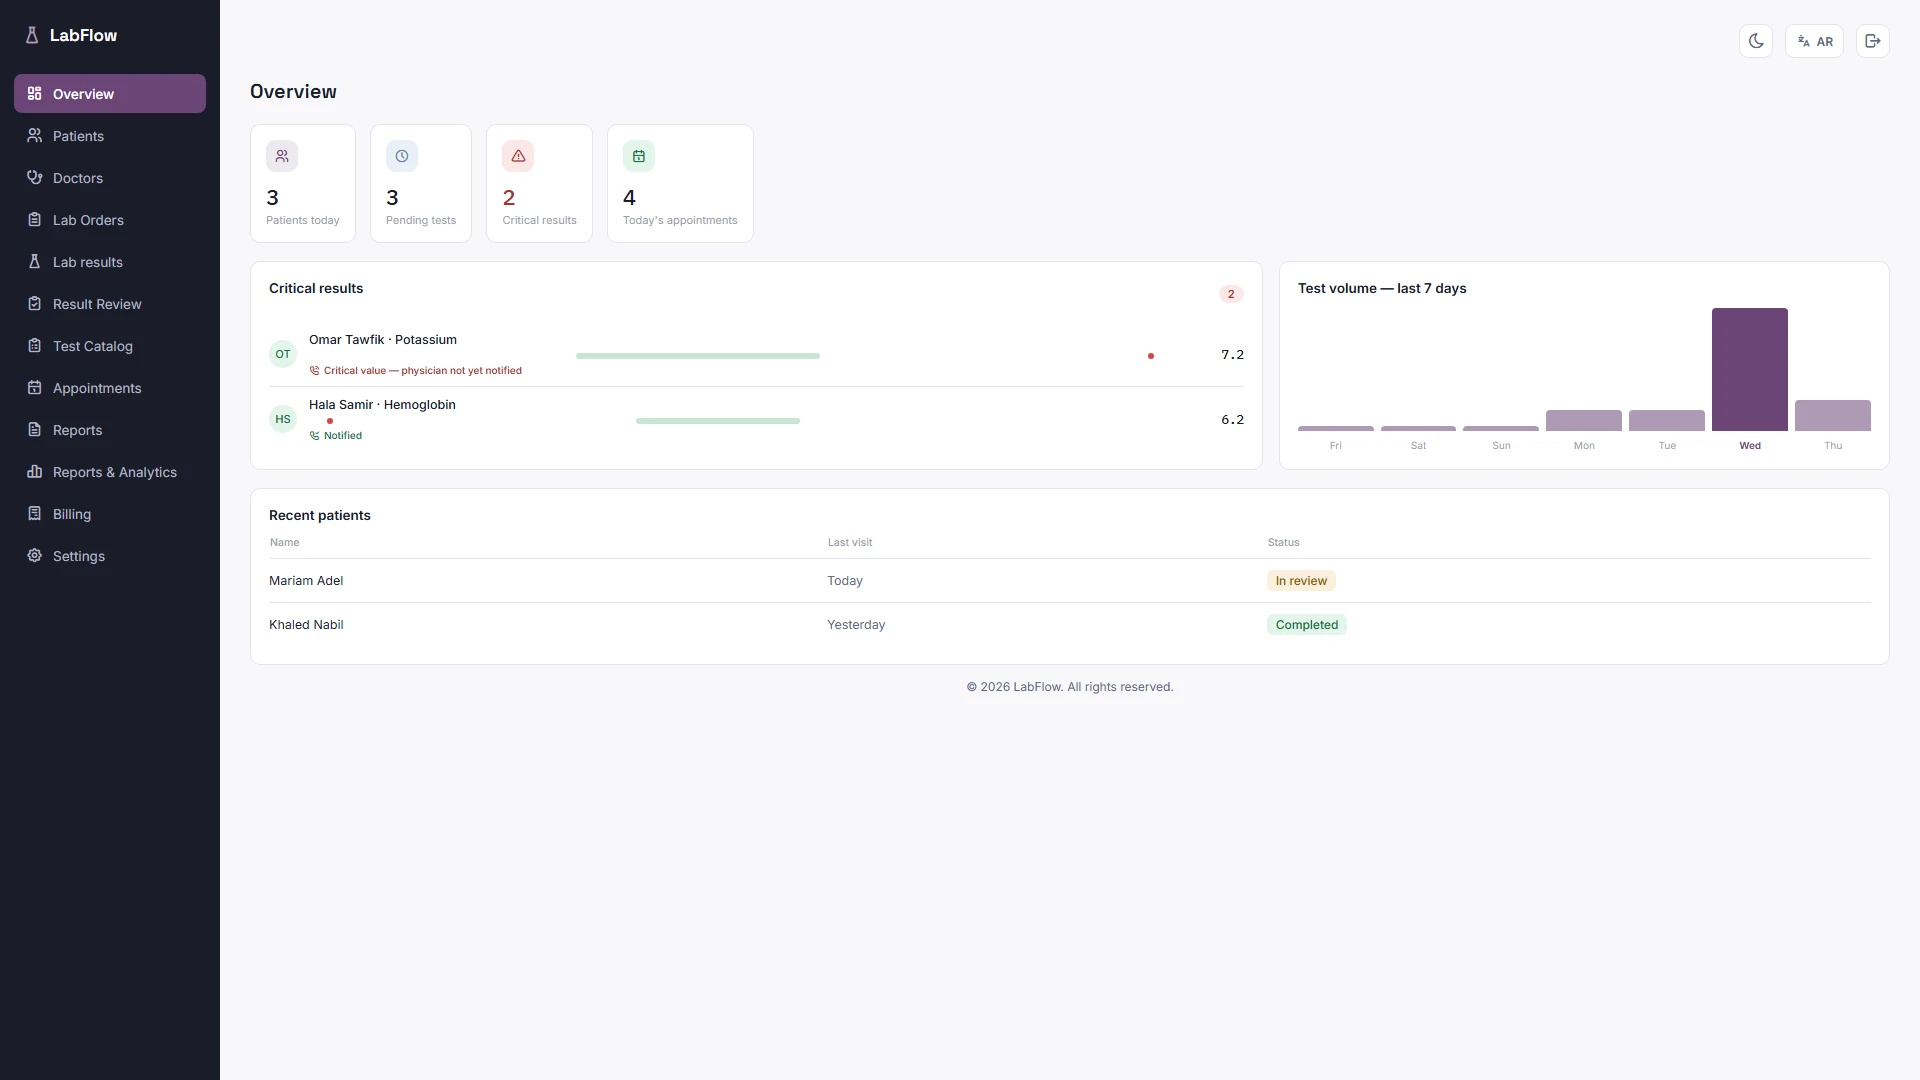1920x1080 pixels.
Task: Open the Patients page
Action: (110, 135)
